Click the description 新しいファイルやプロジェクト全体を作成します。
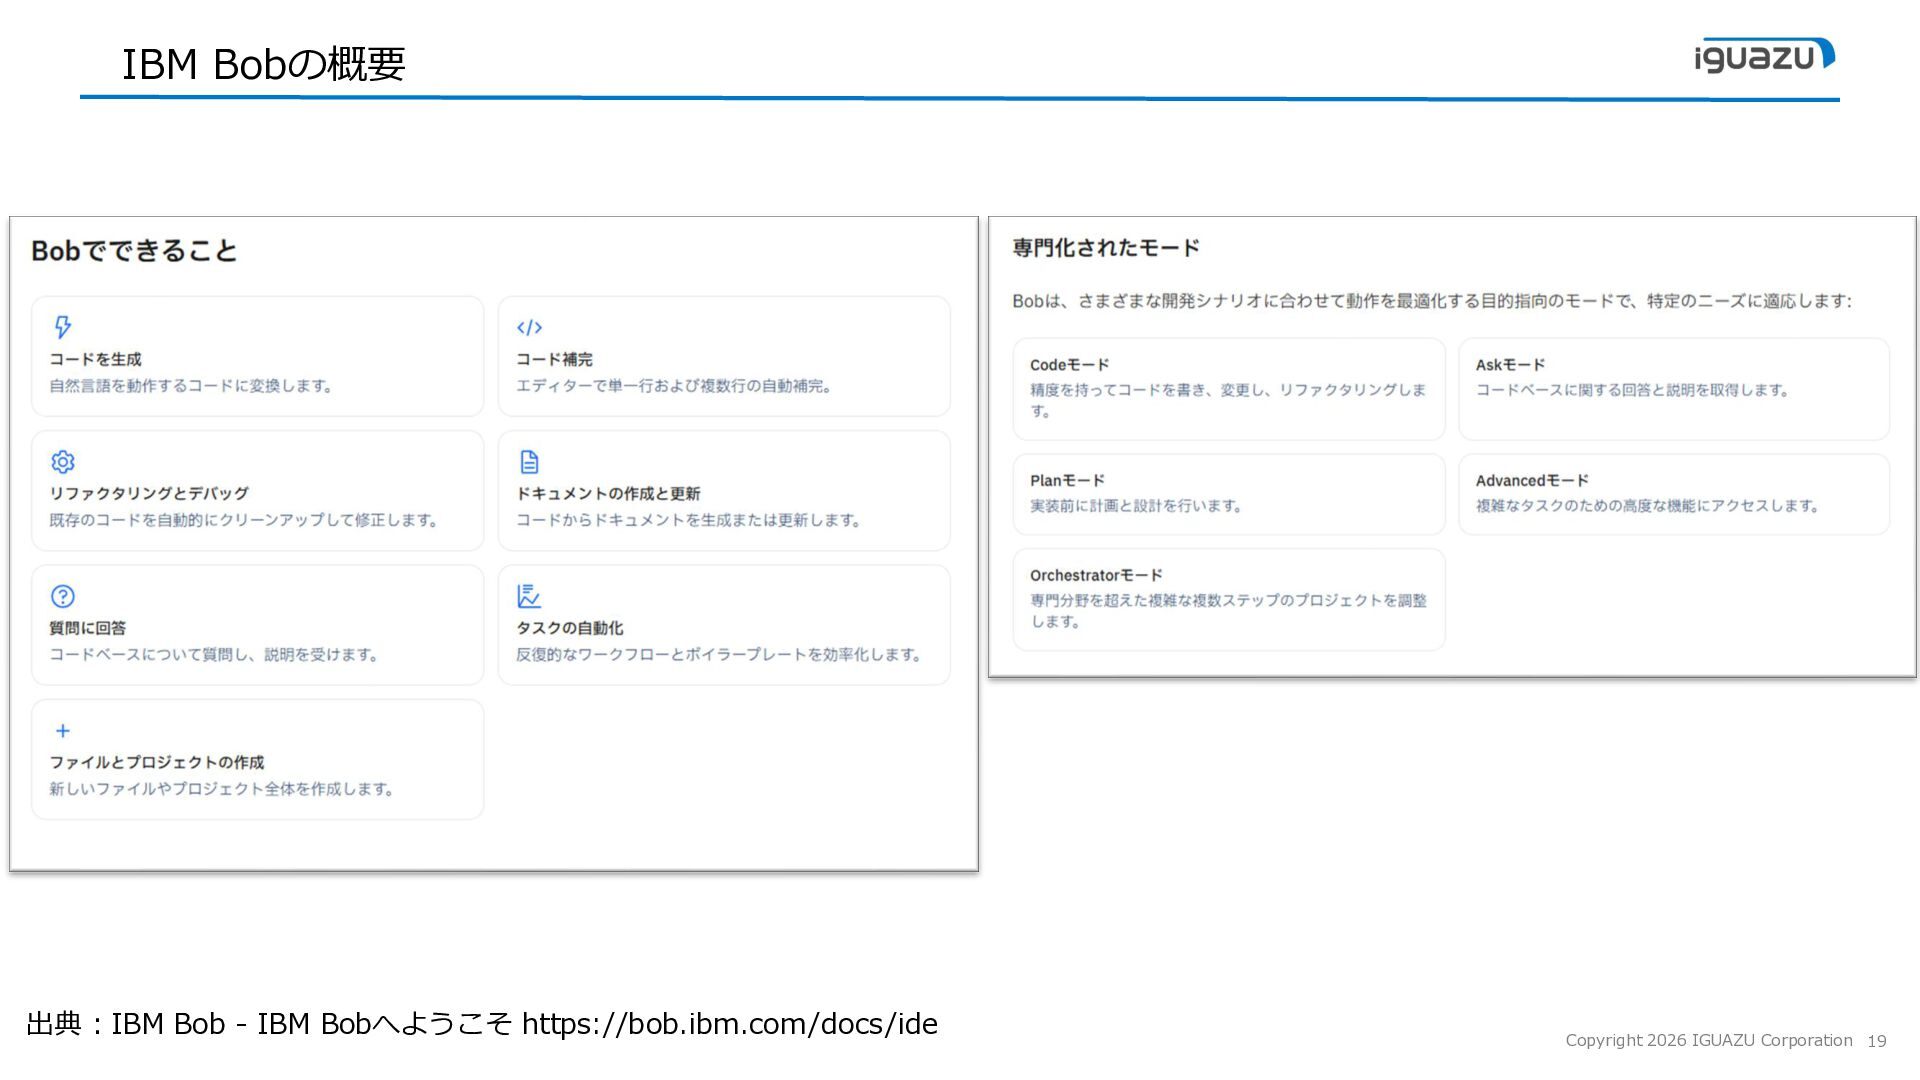The height and width of the screenshot is (1080, 1920). point(222,789)
